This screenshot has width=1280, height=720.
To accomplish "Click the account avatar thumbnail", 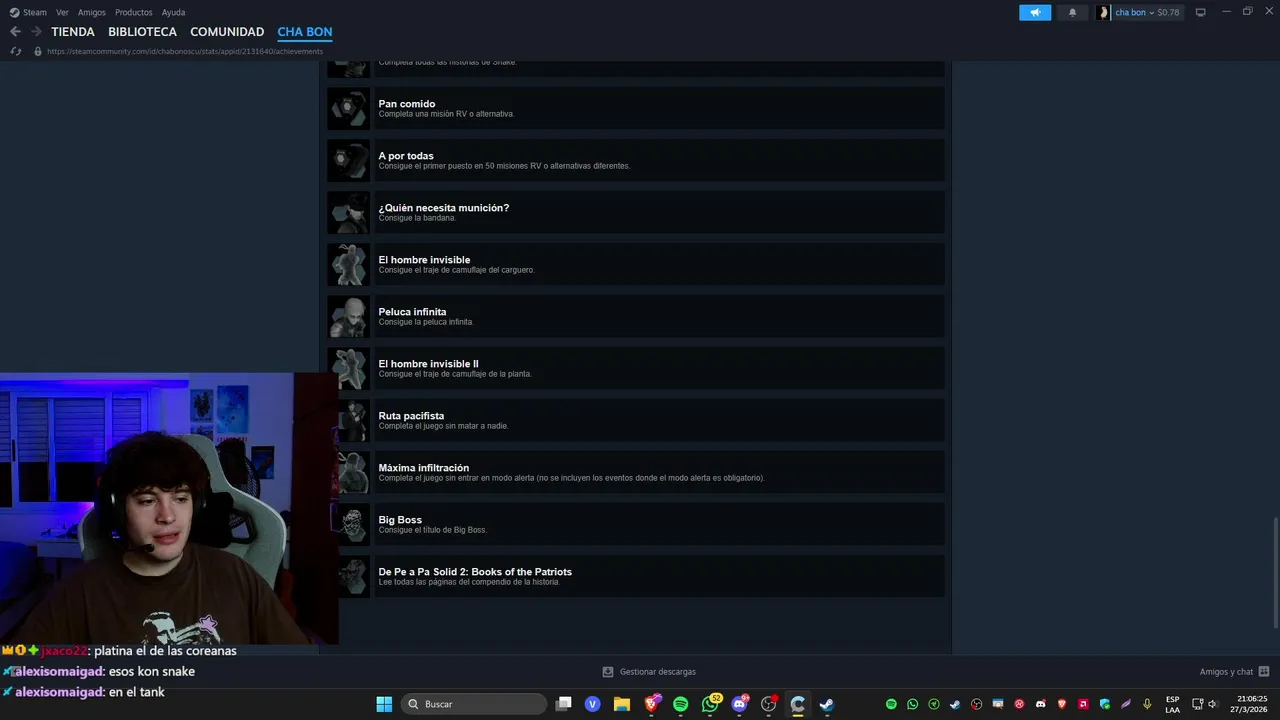I will coord(1104,12).
